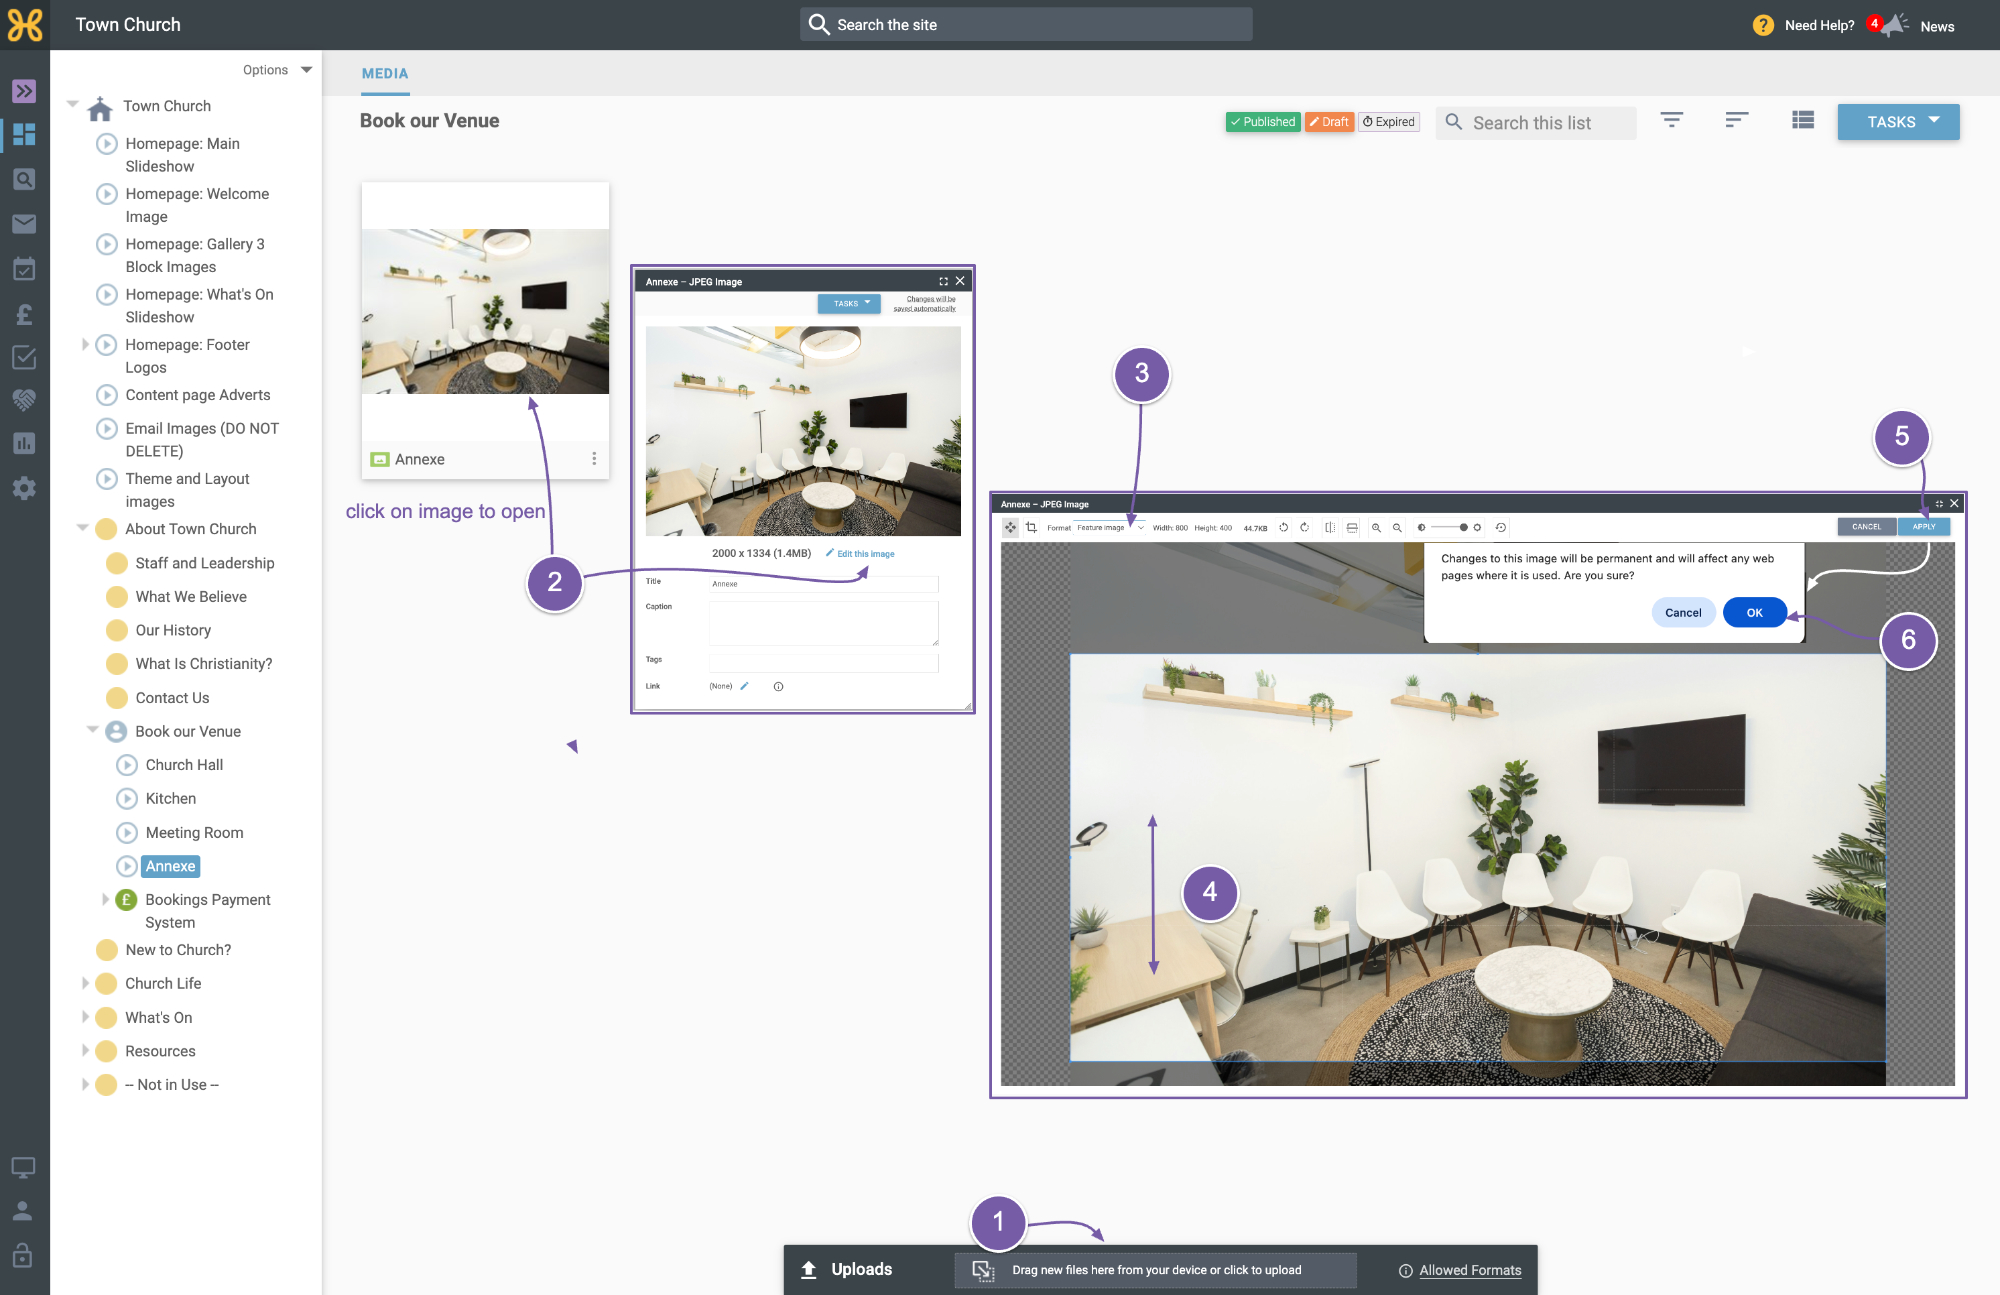
Task: Click the Uploads arrow icon in bottom bar
Action: (809, 1270)
